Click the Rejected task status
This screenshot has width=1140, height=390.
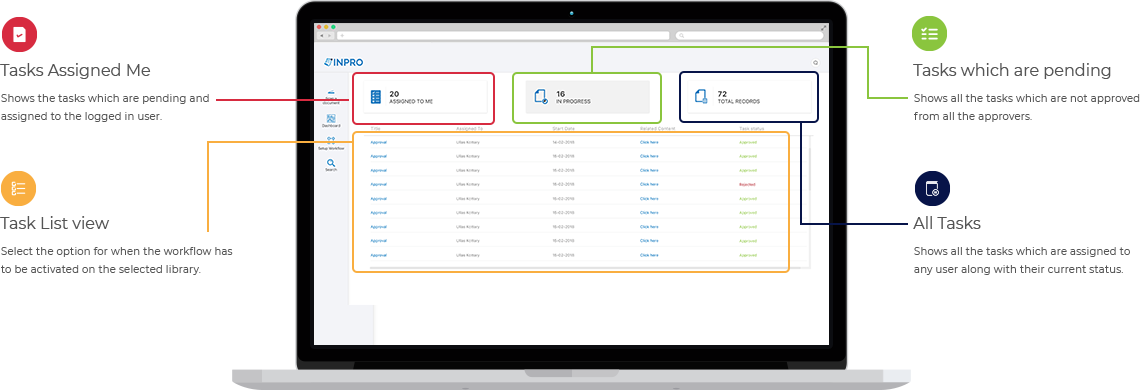747,184
